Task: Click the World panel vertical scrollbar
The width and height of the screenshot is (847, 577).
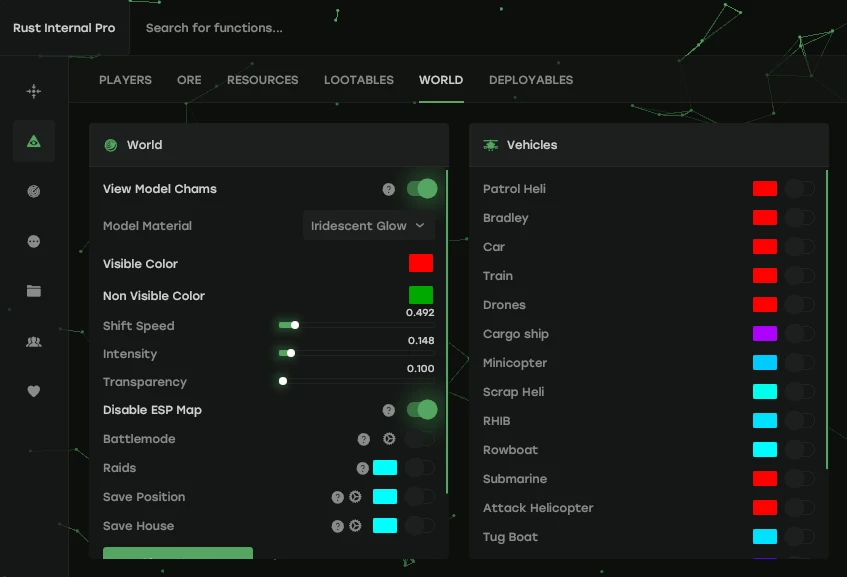Action: [447, 332]
